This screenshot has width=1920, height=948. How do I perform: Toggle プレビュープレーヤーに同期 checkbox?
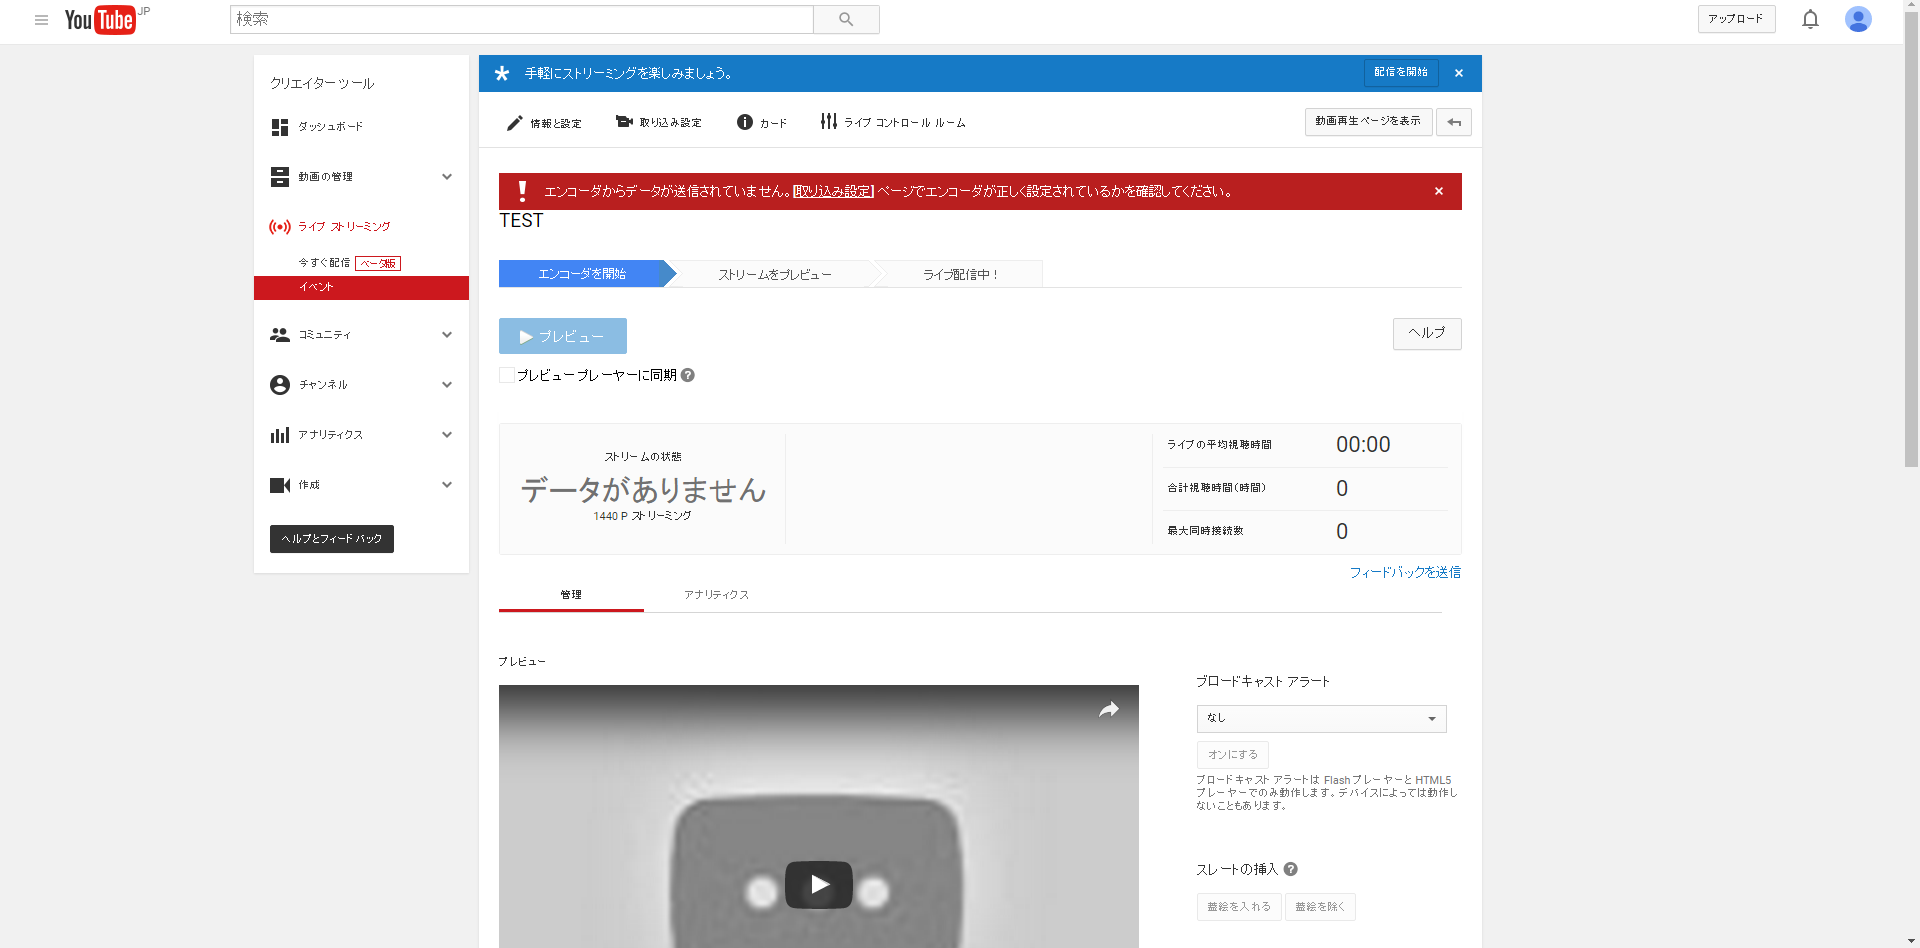(x=507, y=375)
